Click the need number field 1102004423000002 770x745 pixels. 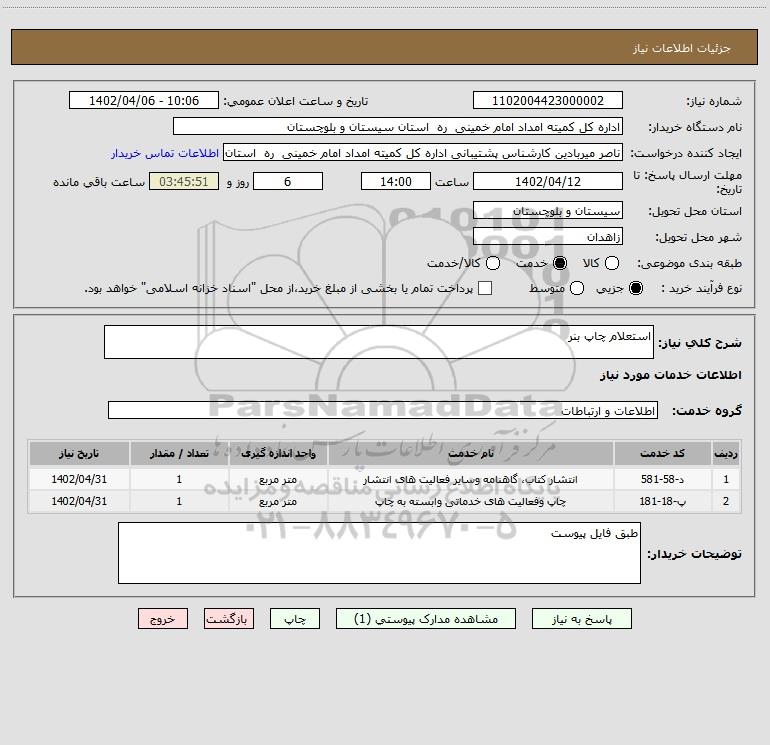pos(548,101)
